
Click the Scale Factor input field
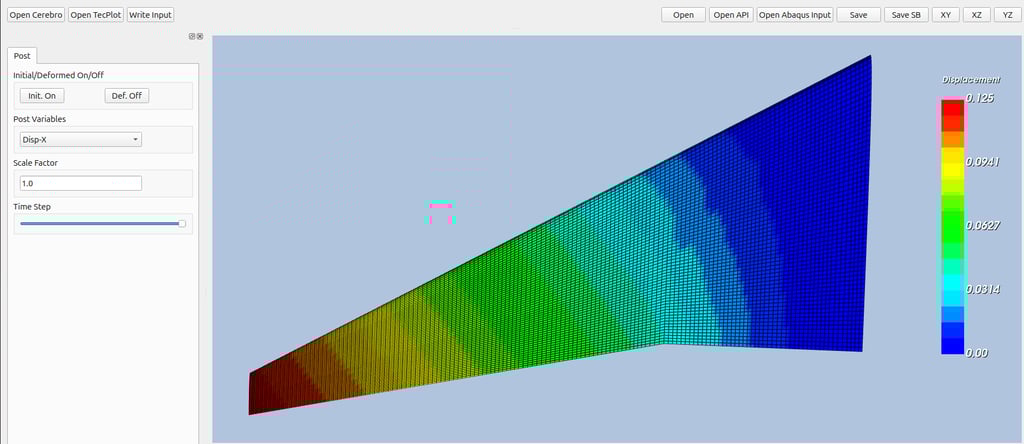[x=80, y=183]
